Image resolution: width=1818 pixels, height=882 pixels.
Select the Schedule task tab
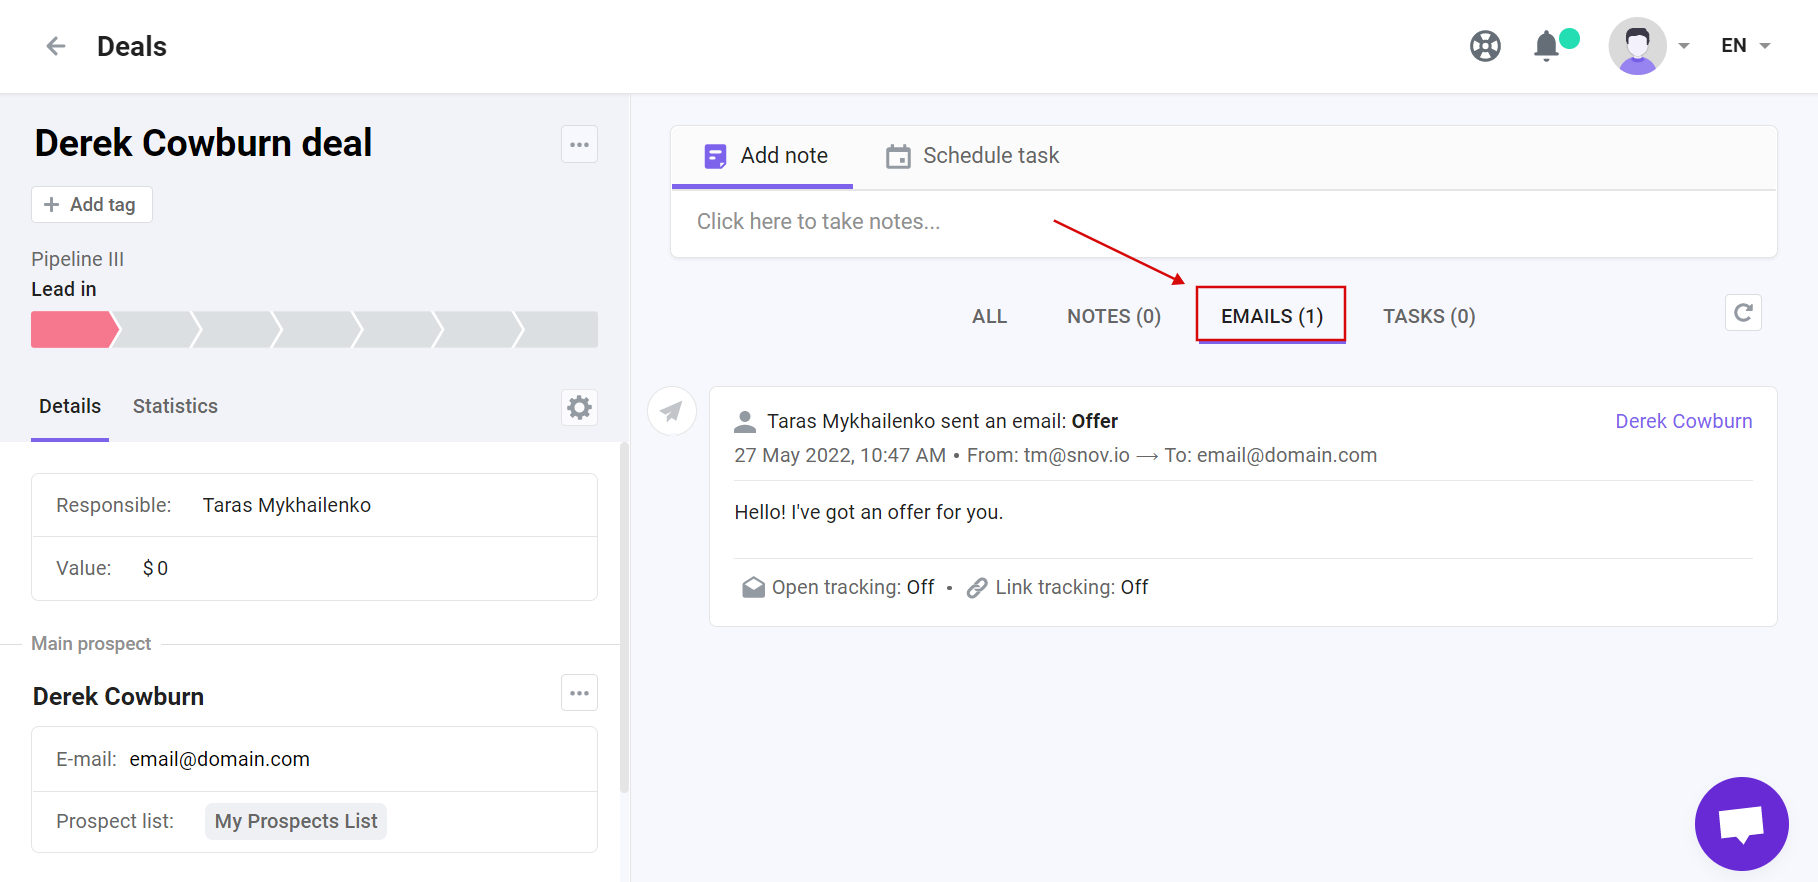(x=972, y=156)
